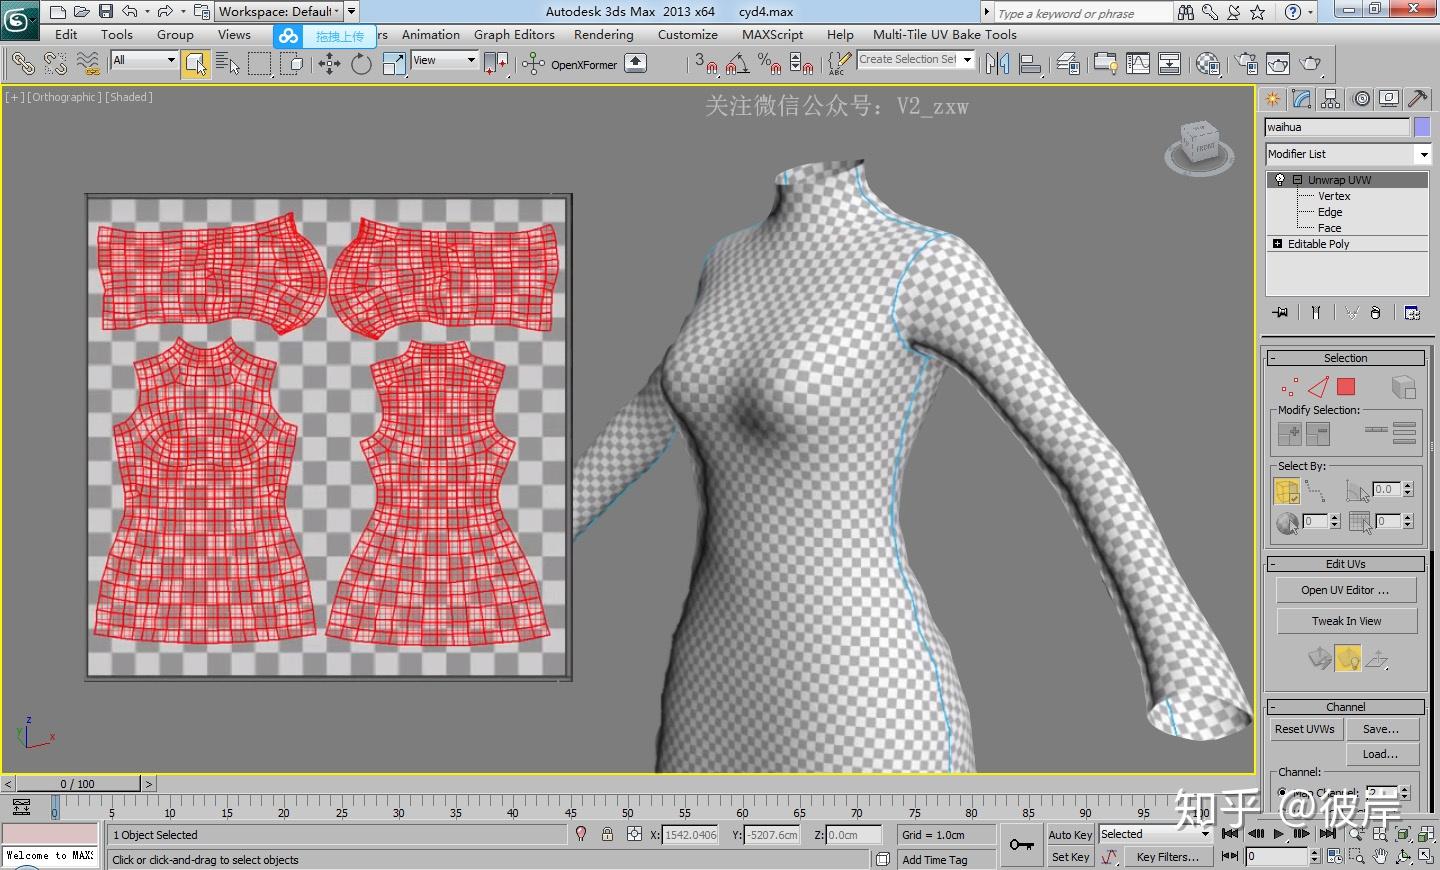Screen dimensions: 1440x870
Task: Open the Hierarchy command panel tab
Action: 1330,99
